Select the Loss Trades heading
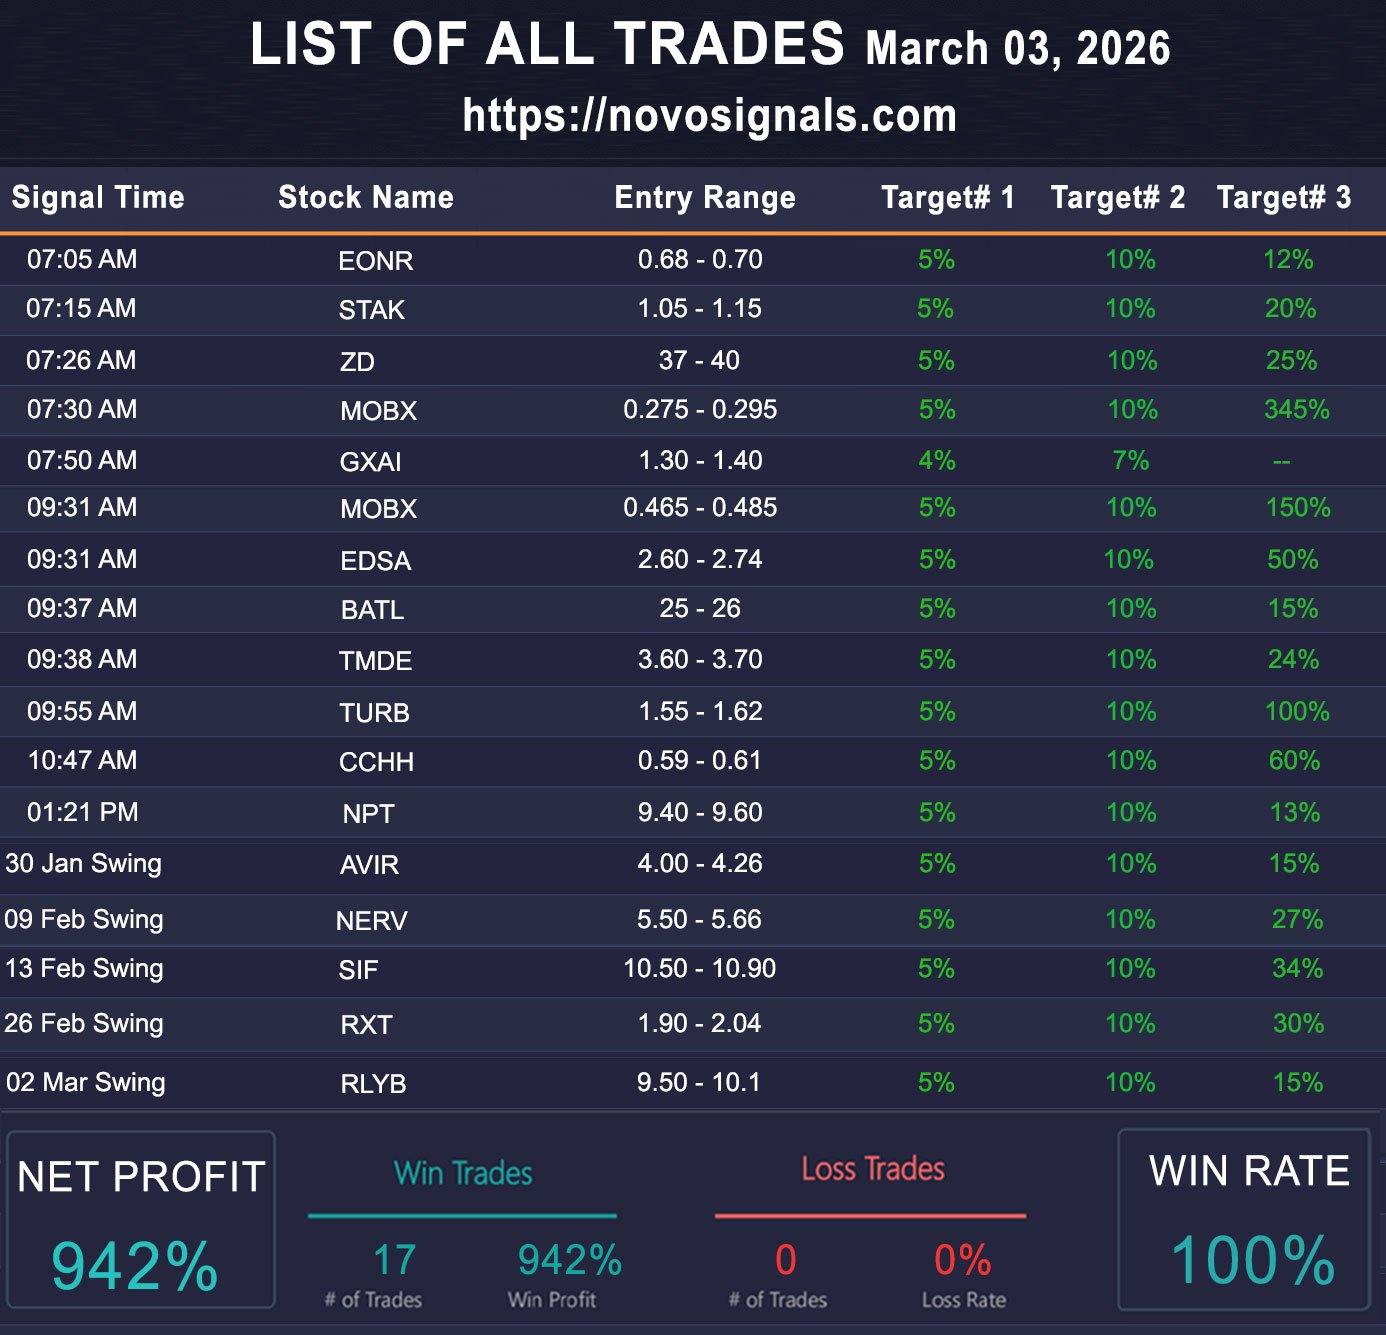Image resolution: width=1386 pixels, height=1335 pixels. pos(872,1169)
